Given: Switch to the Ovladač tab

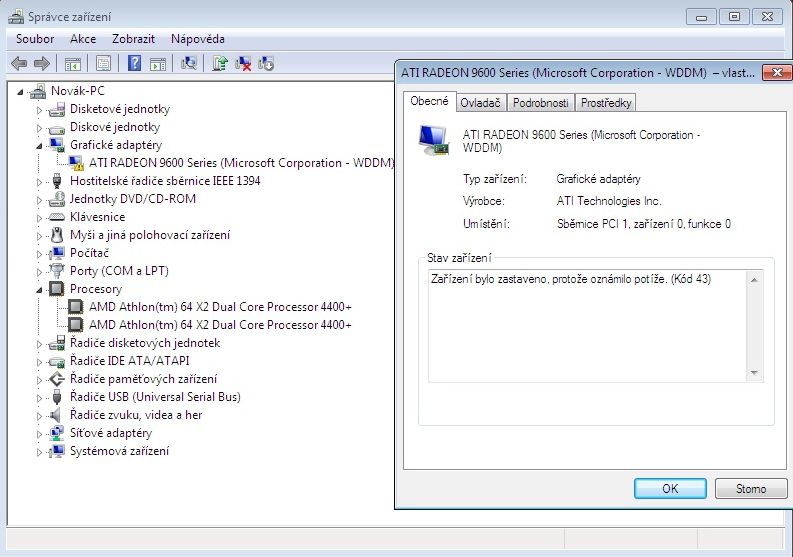Looking at the screenshot, I should coord(480,103).
